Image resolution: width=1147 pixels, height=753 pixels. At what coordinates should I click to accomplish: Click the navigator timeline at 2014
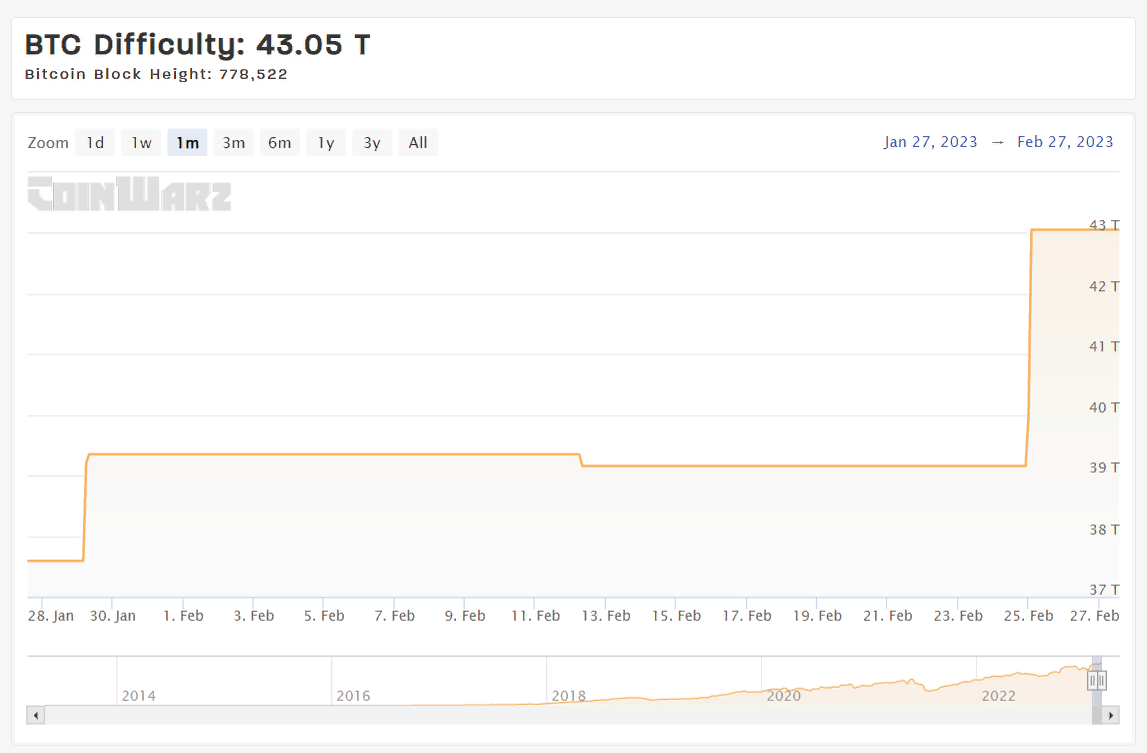[138, 695]
